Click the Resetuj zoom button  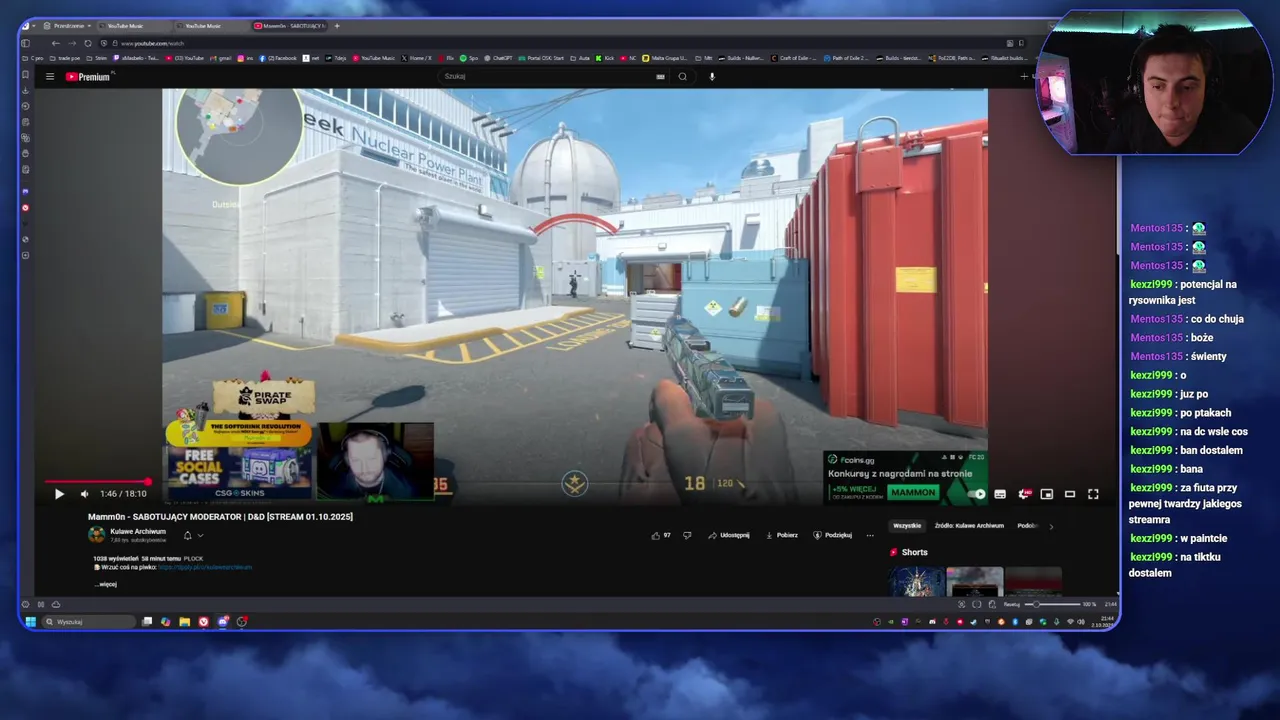tap(1012, 604)
